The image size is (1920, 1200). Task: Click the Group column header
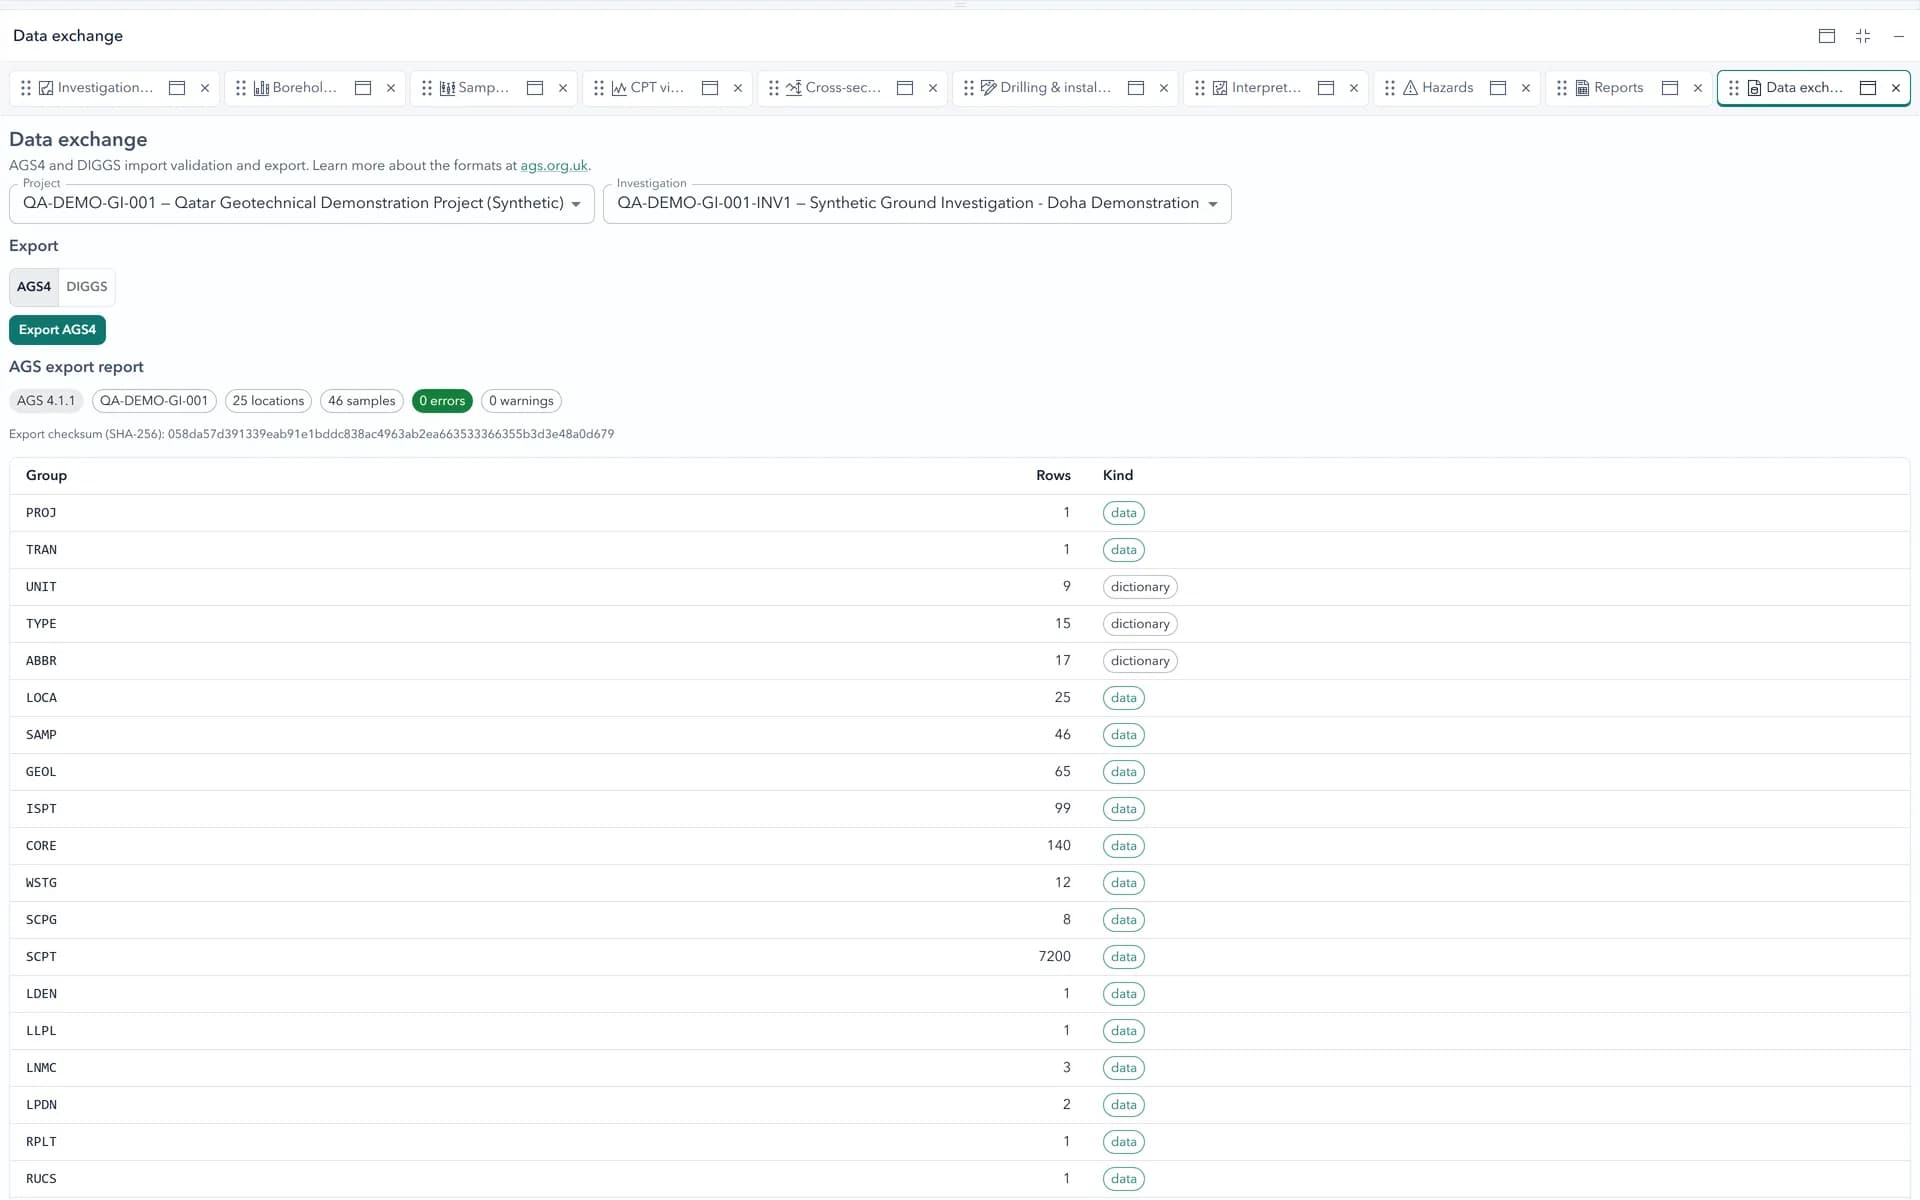[46, 476]
